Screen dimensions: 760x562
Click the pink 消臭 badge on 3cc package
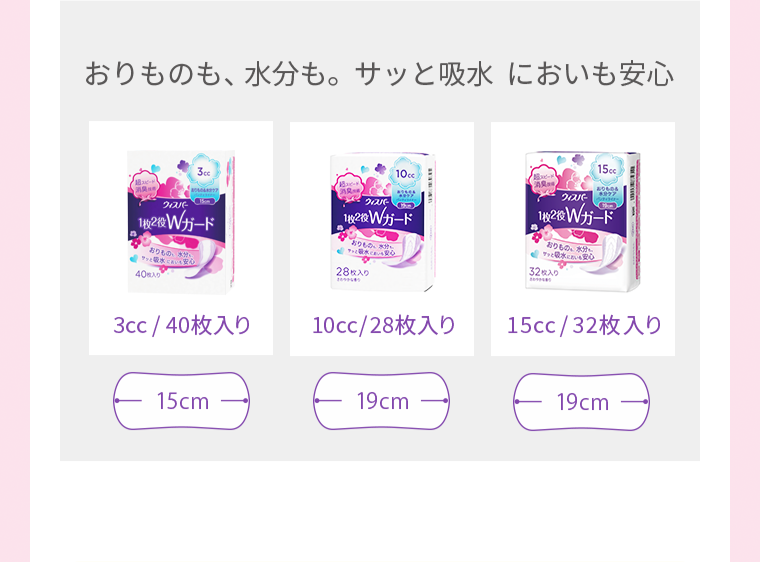(145, 186)
